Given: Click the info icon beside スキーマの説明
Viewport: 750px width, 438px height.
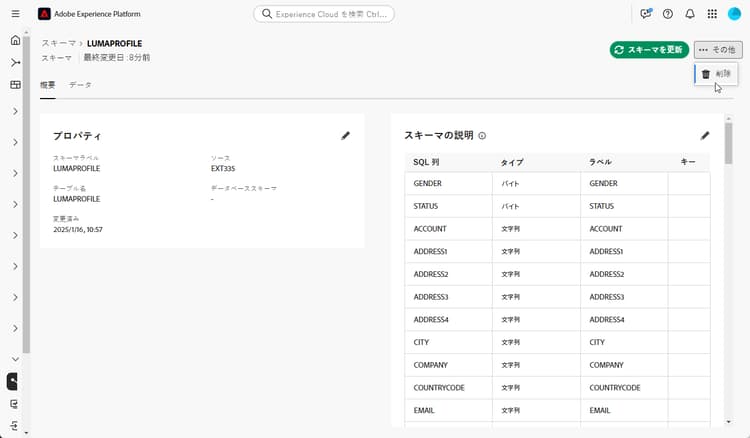Looking at the screenshot, I should [482, 136].
